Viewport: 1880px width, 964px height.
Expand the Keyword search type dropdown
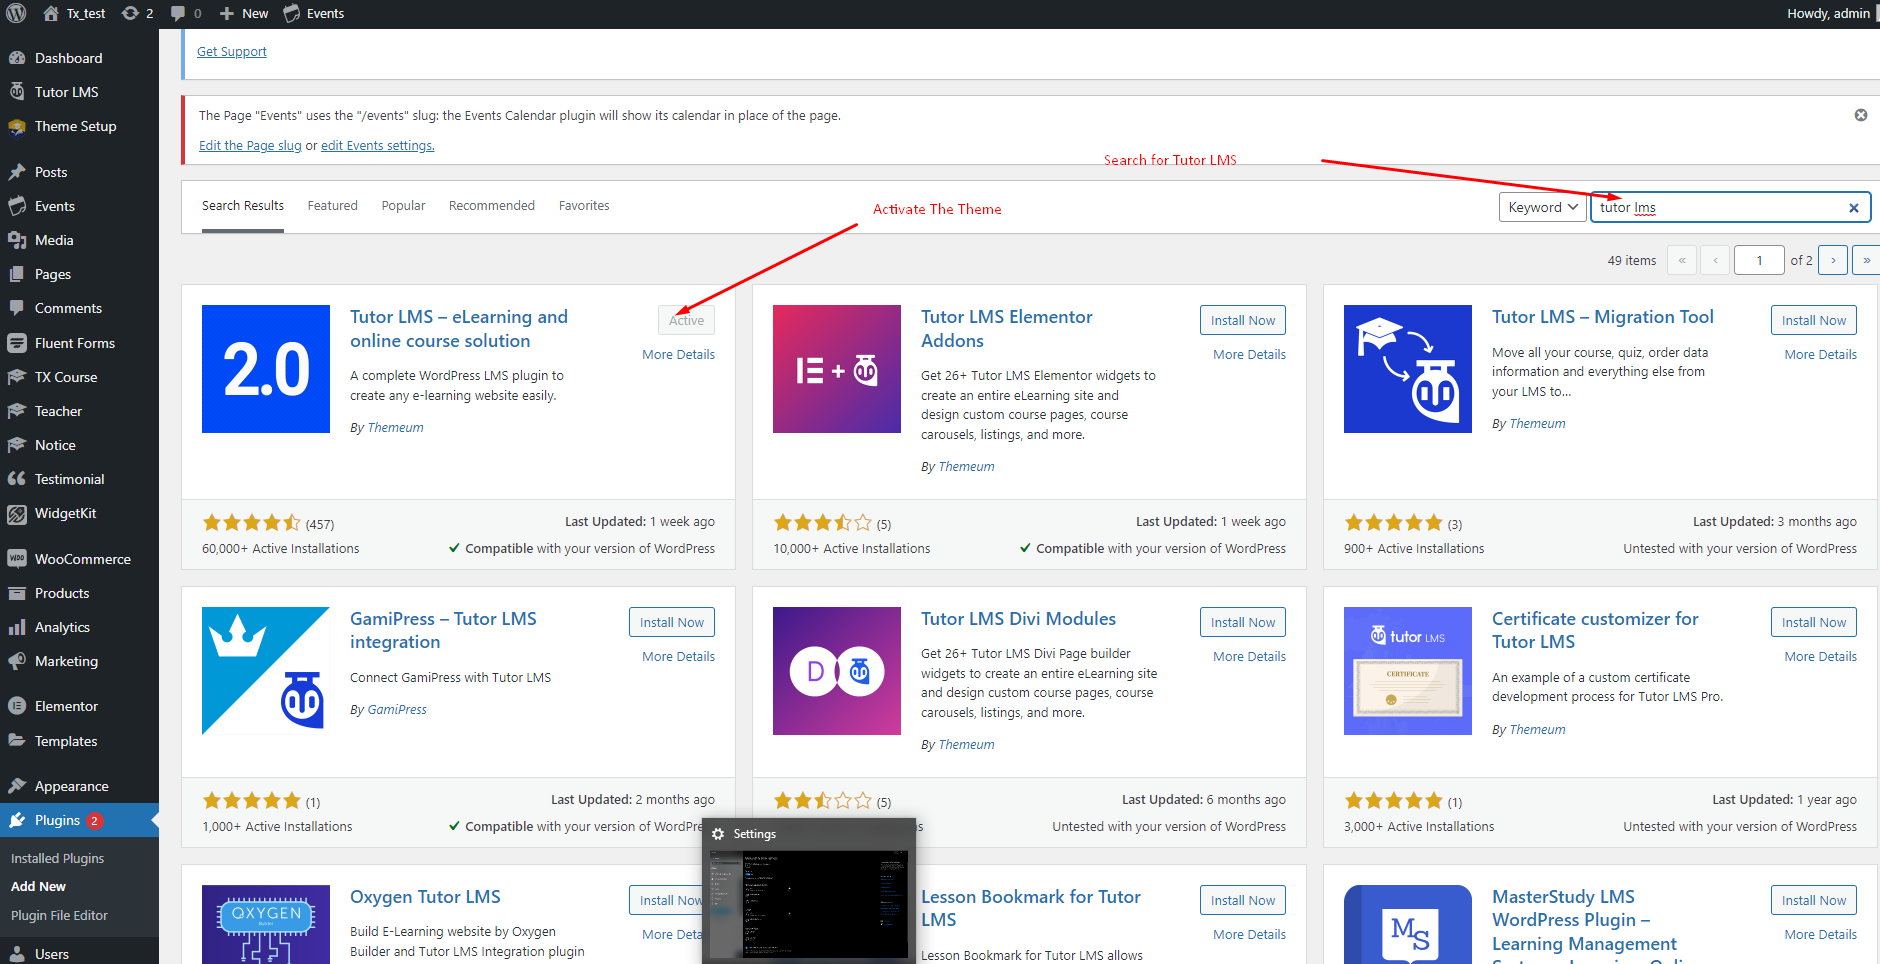pos(1542,207)
